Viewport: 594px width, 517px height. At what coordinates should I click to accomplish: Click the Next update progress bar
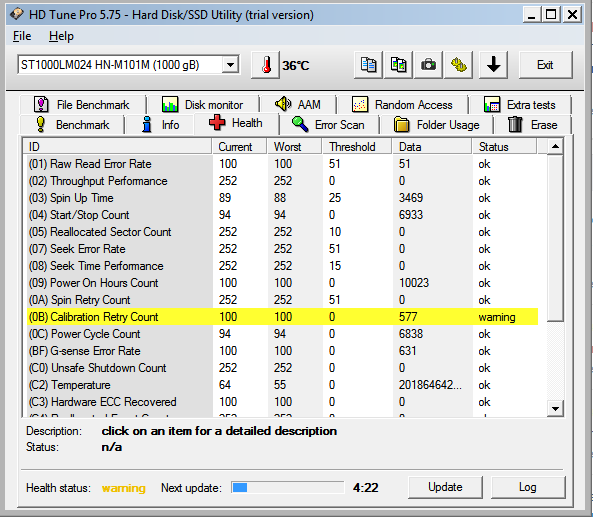point(288,487)
